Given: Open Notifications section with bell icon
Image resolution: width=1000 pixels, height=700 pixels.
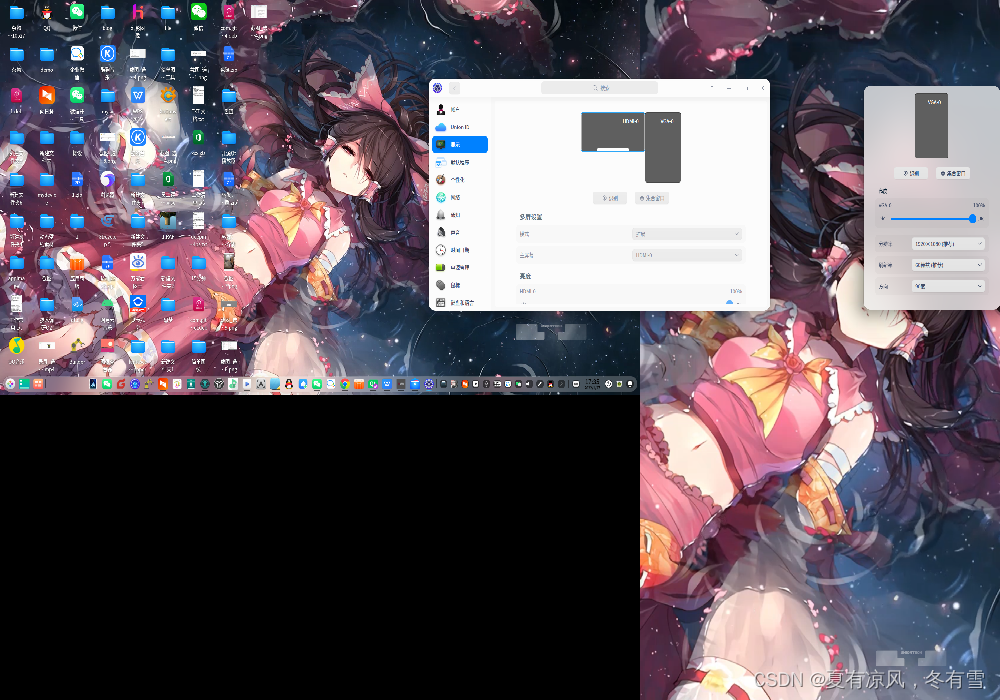Looking at the screenshot, I should click(460, 215).
